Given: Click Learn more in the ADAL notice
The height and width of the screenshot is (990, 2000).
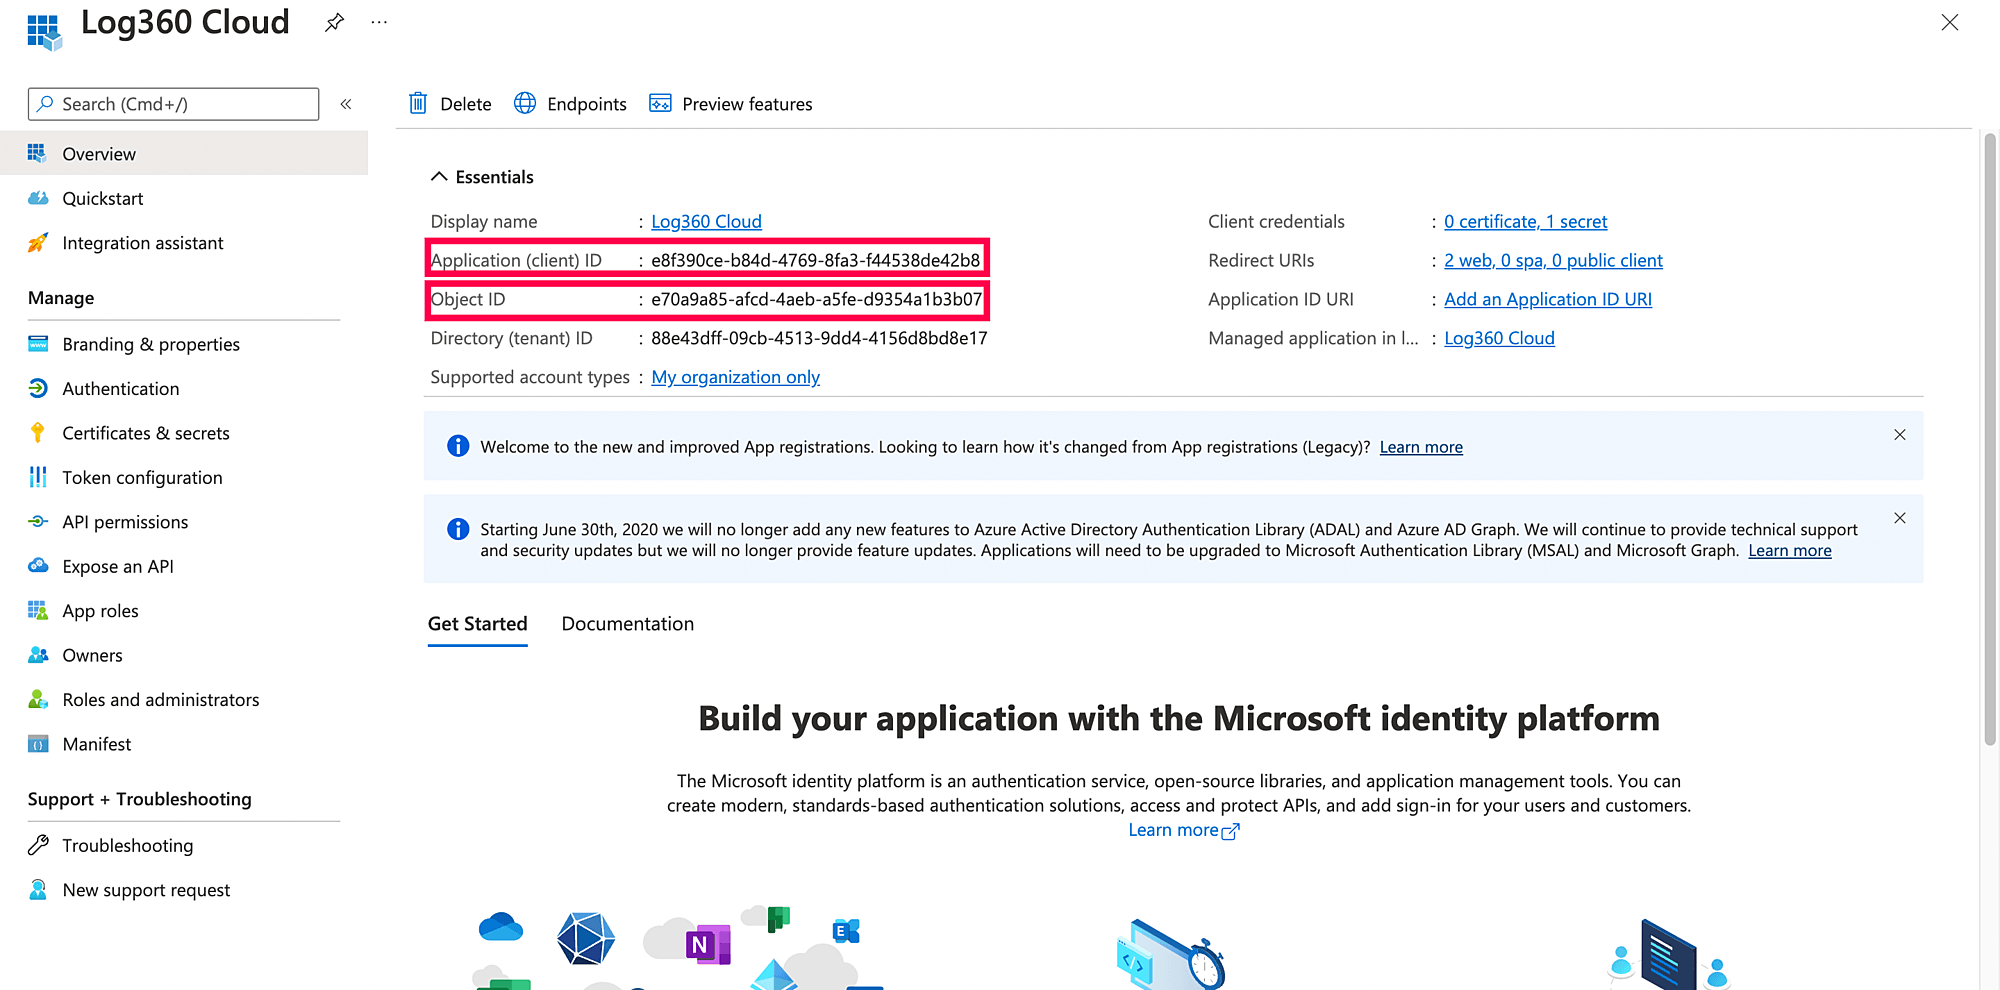Looking at the screenshot, I should [x=1790, y=550].
